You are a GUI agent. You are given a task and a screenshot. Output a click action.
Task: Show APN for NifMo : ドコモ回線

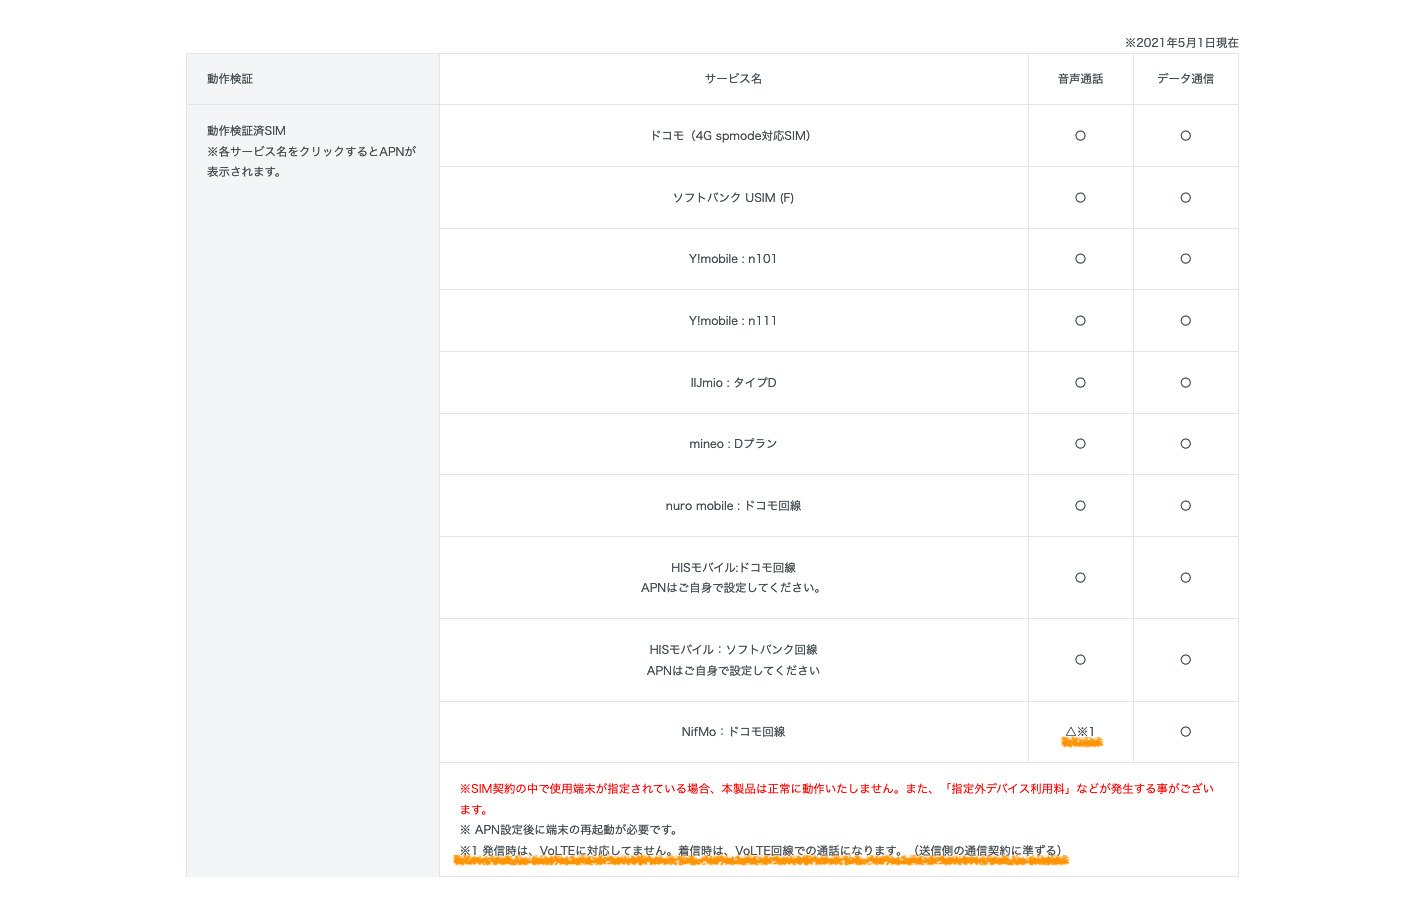(732, 732)
